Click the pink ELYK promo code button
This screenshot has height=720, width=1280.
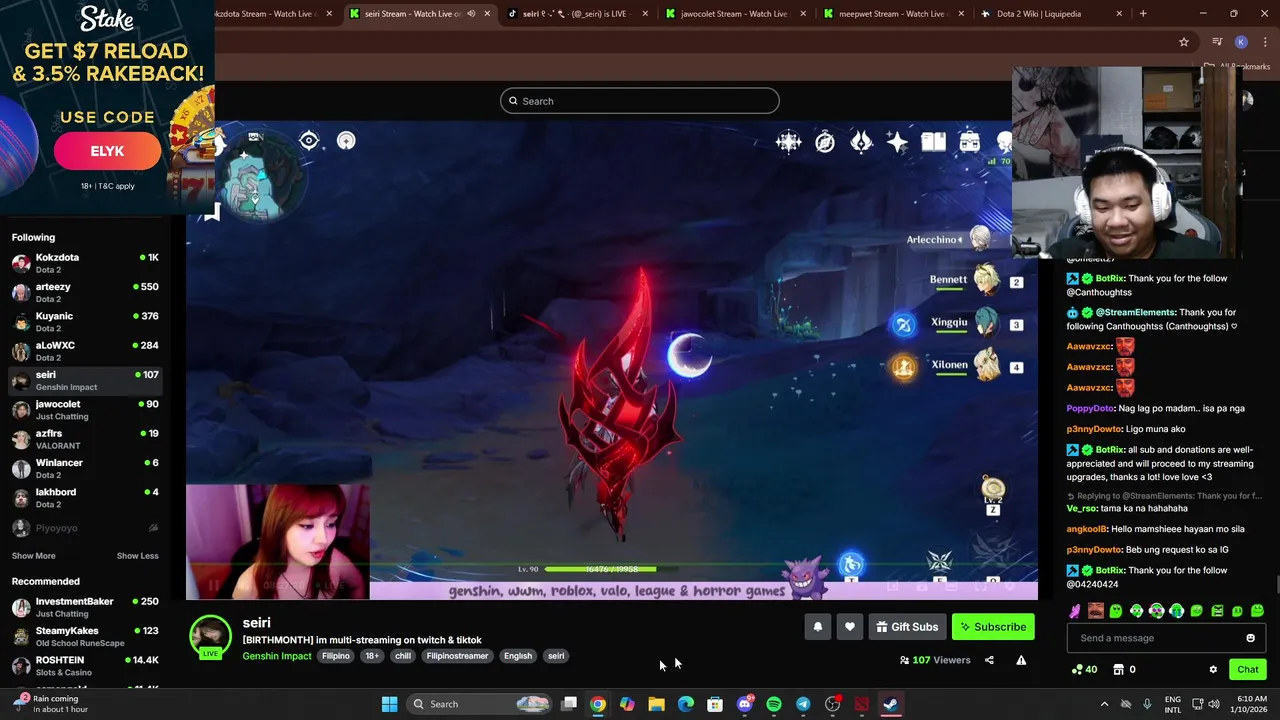coord(107,151)
